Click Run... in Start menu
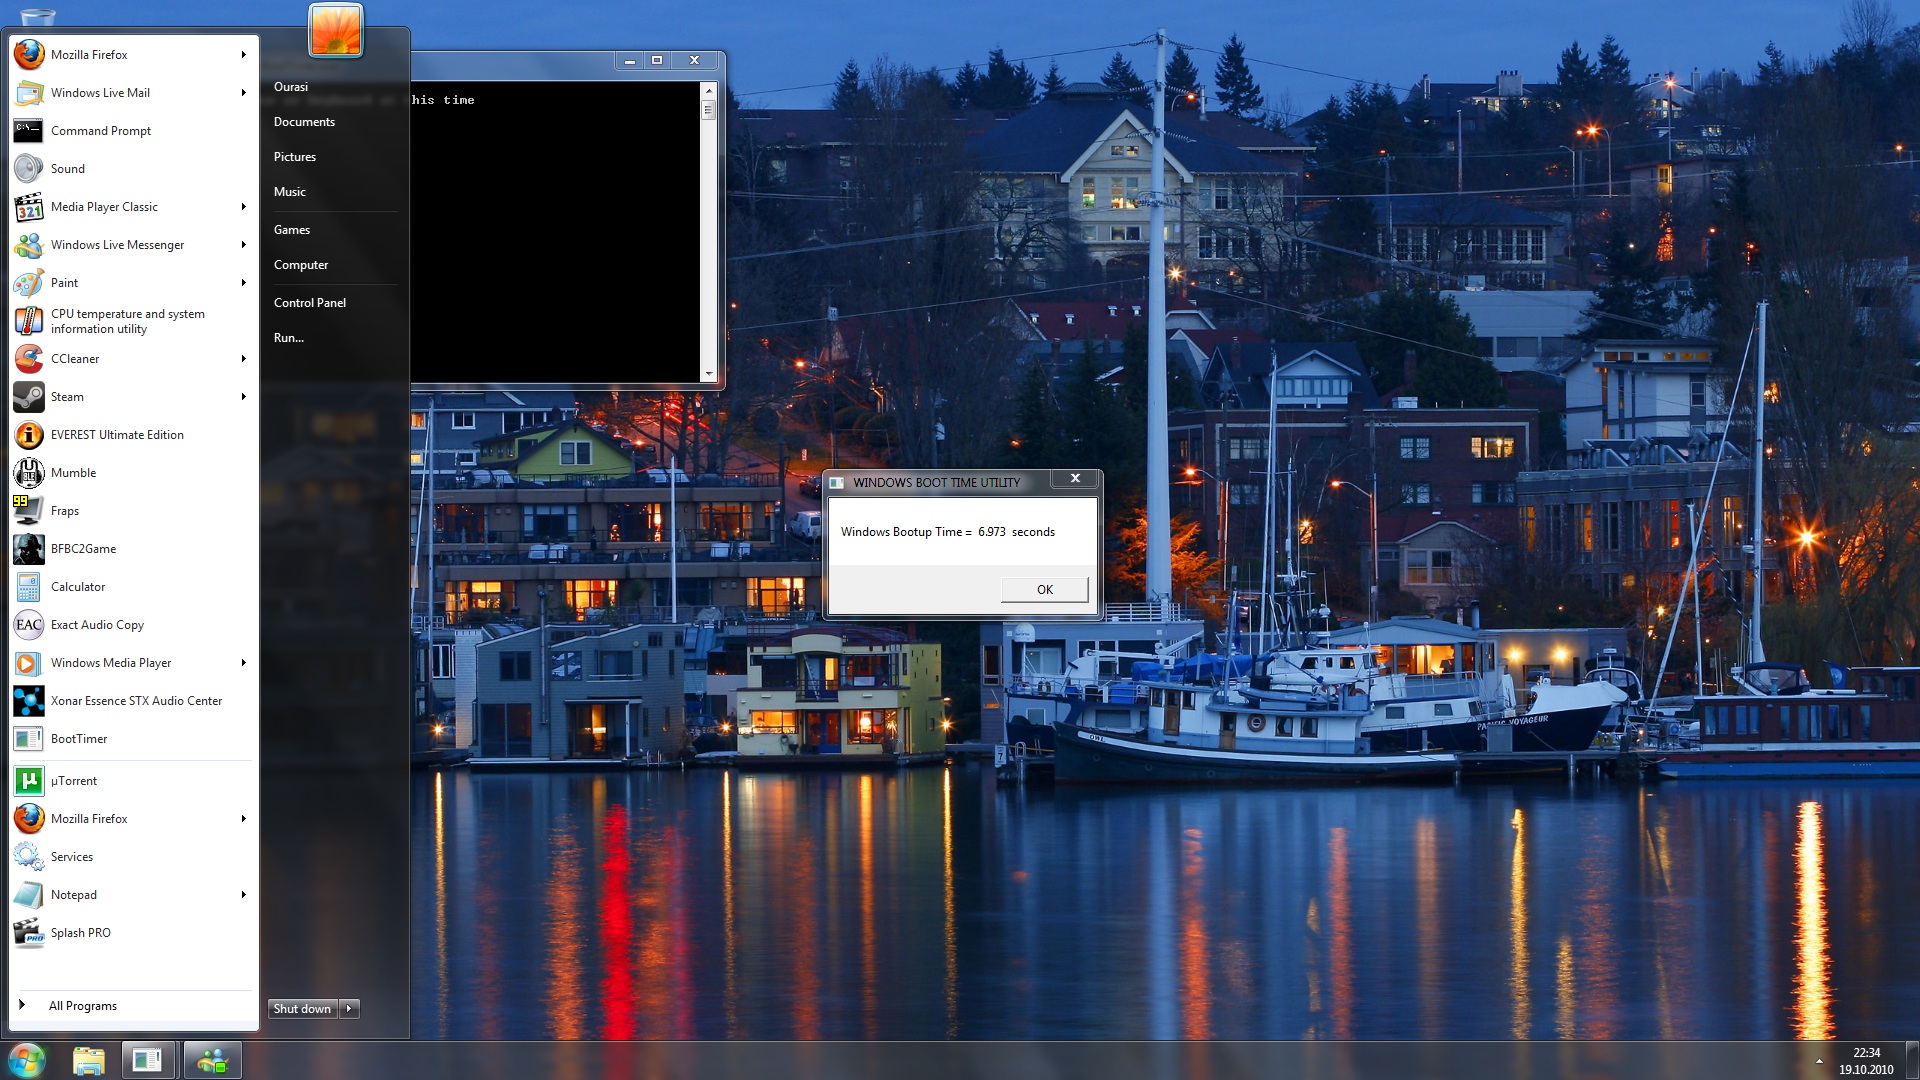 coord(289,338)
